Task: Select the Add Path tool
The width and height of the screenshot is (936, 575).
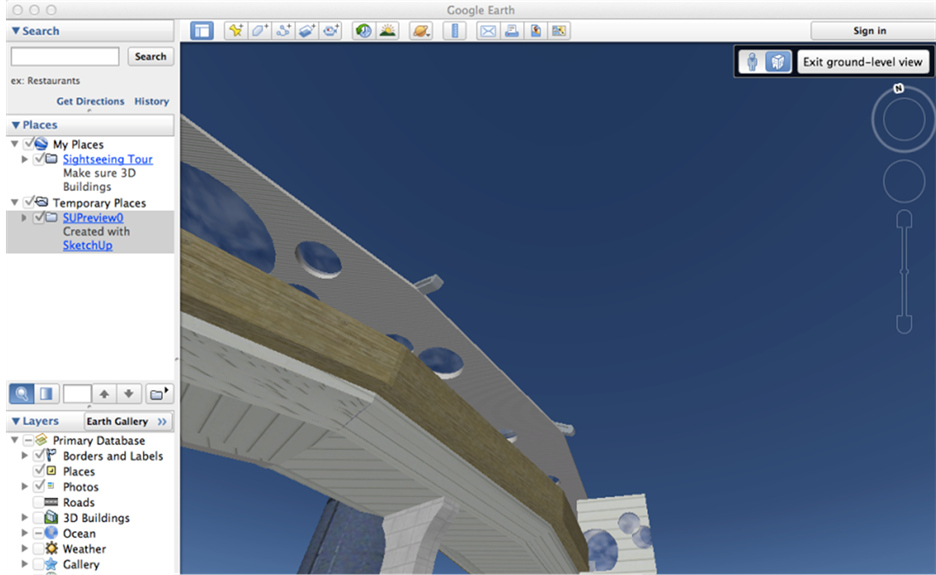Action: pyautogui.click(x=283, y=31)
